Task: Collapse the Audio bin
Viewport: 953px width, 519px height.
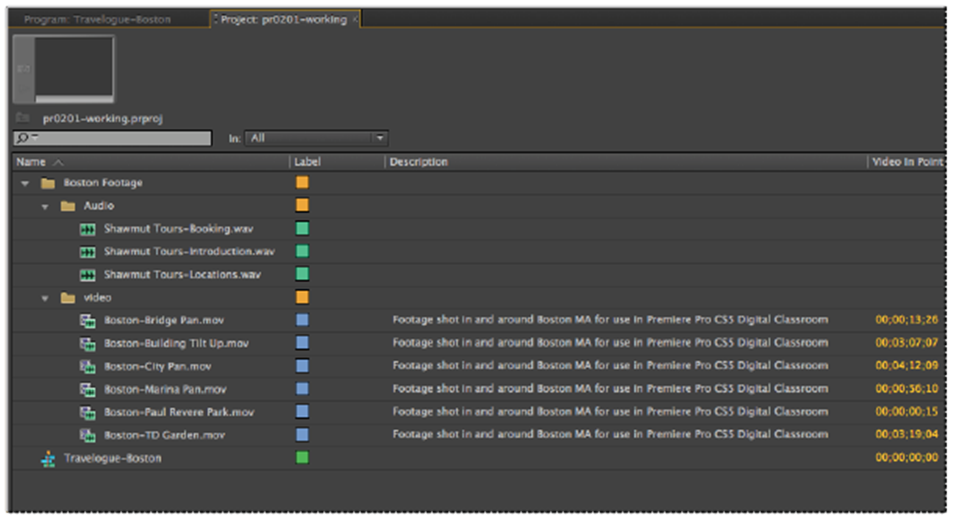Action: click(45, 207)
